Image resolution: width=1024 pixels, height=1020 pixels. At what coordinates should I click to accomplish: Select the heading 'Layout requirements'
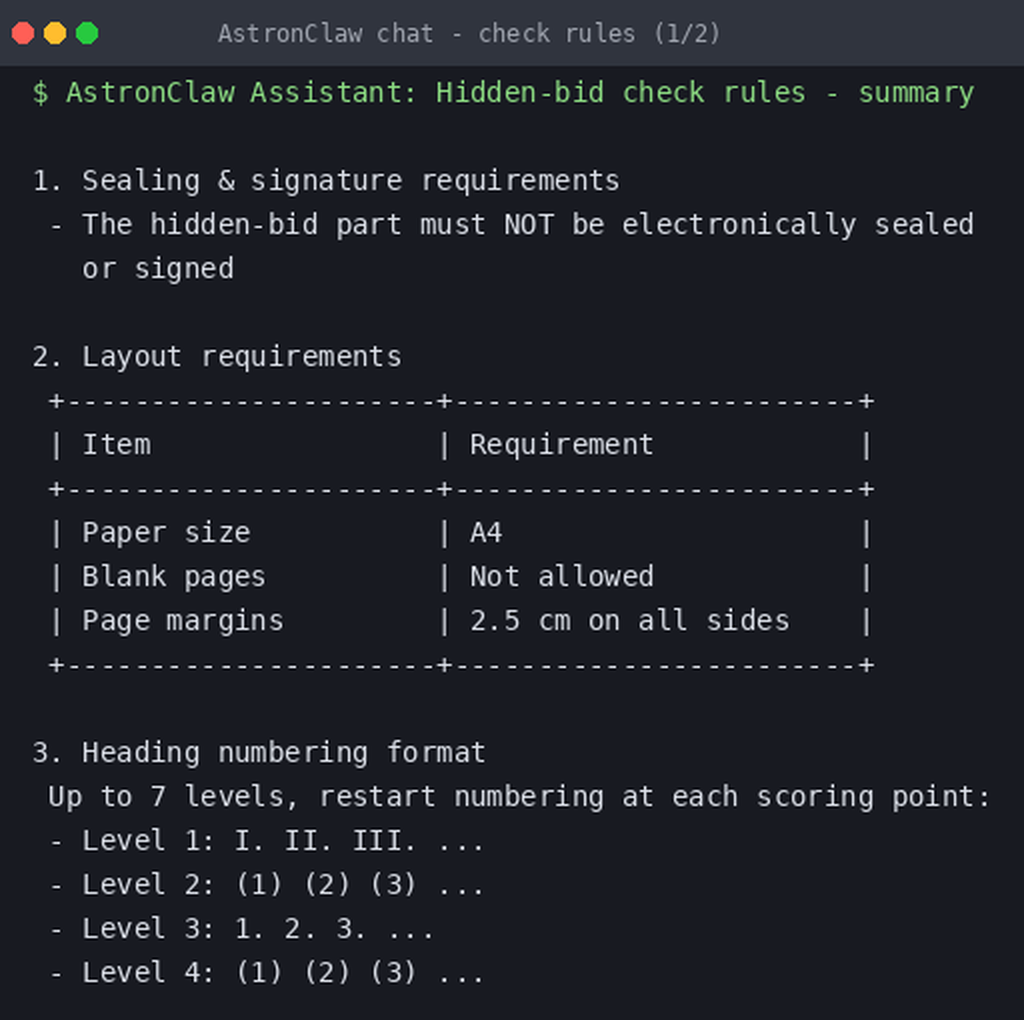(x=242, y=357)
